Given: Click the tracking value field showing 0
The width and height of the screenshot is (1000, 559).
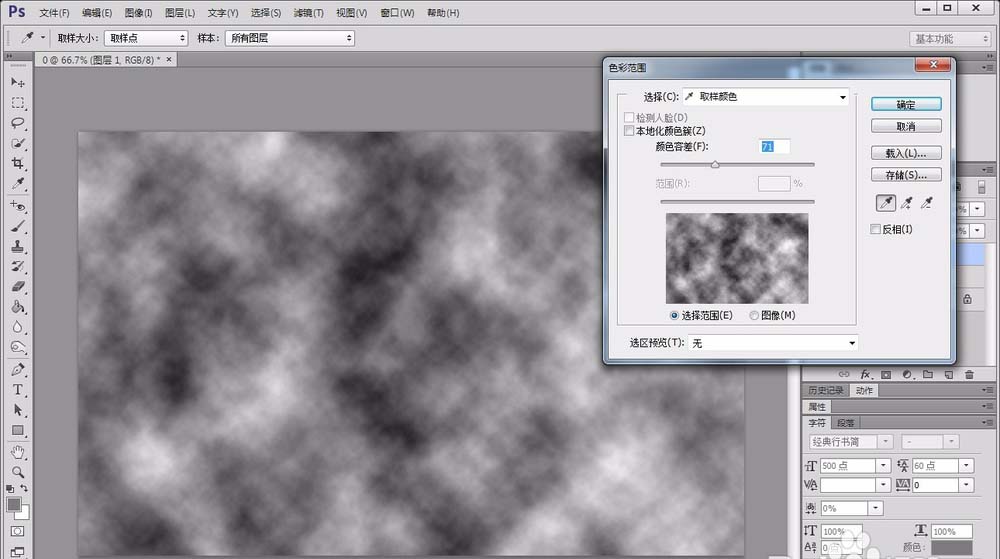Looking at the screenshot, I should 934,485.
